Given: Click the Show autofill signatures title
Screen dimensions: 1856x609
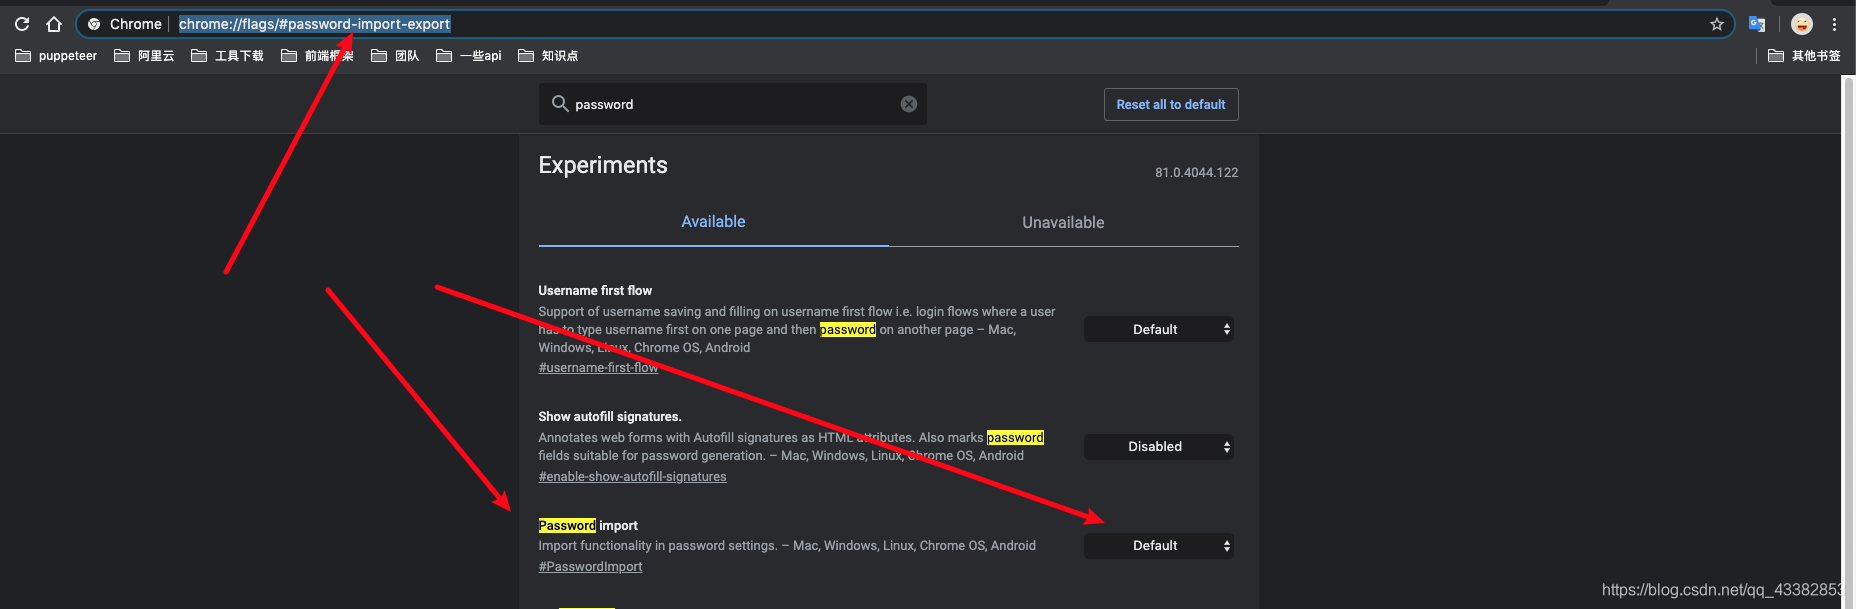Looking at the screenshot, I should pyautogui.click(x=610, y=417).
